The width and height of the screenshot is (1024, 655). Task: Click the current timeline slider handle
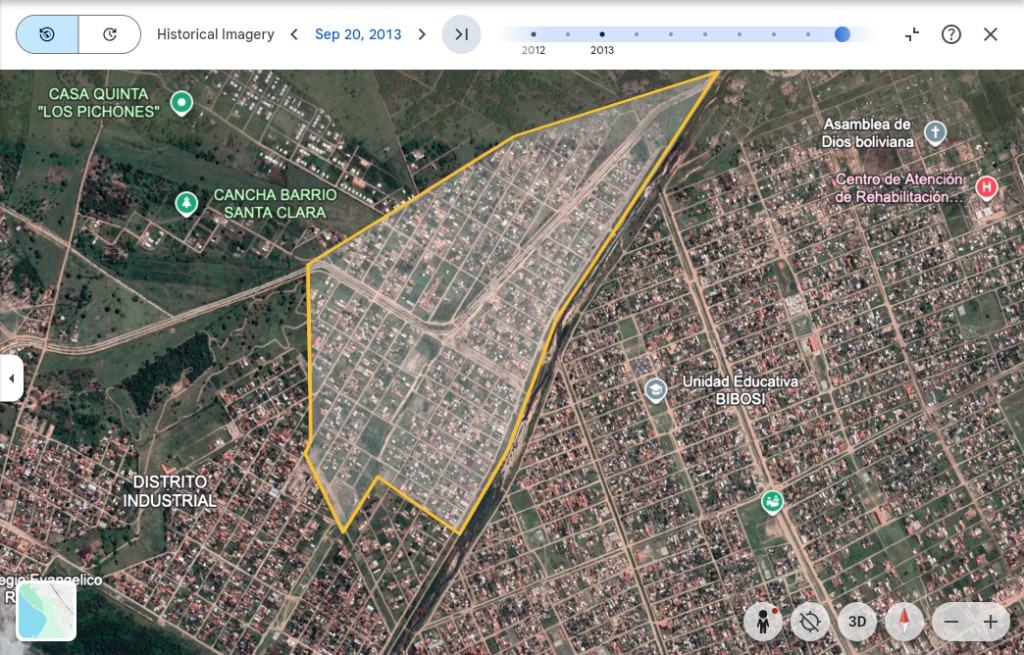coord(842,34)
